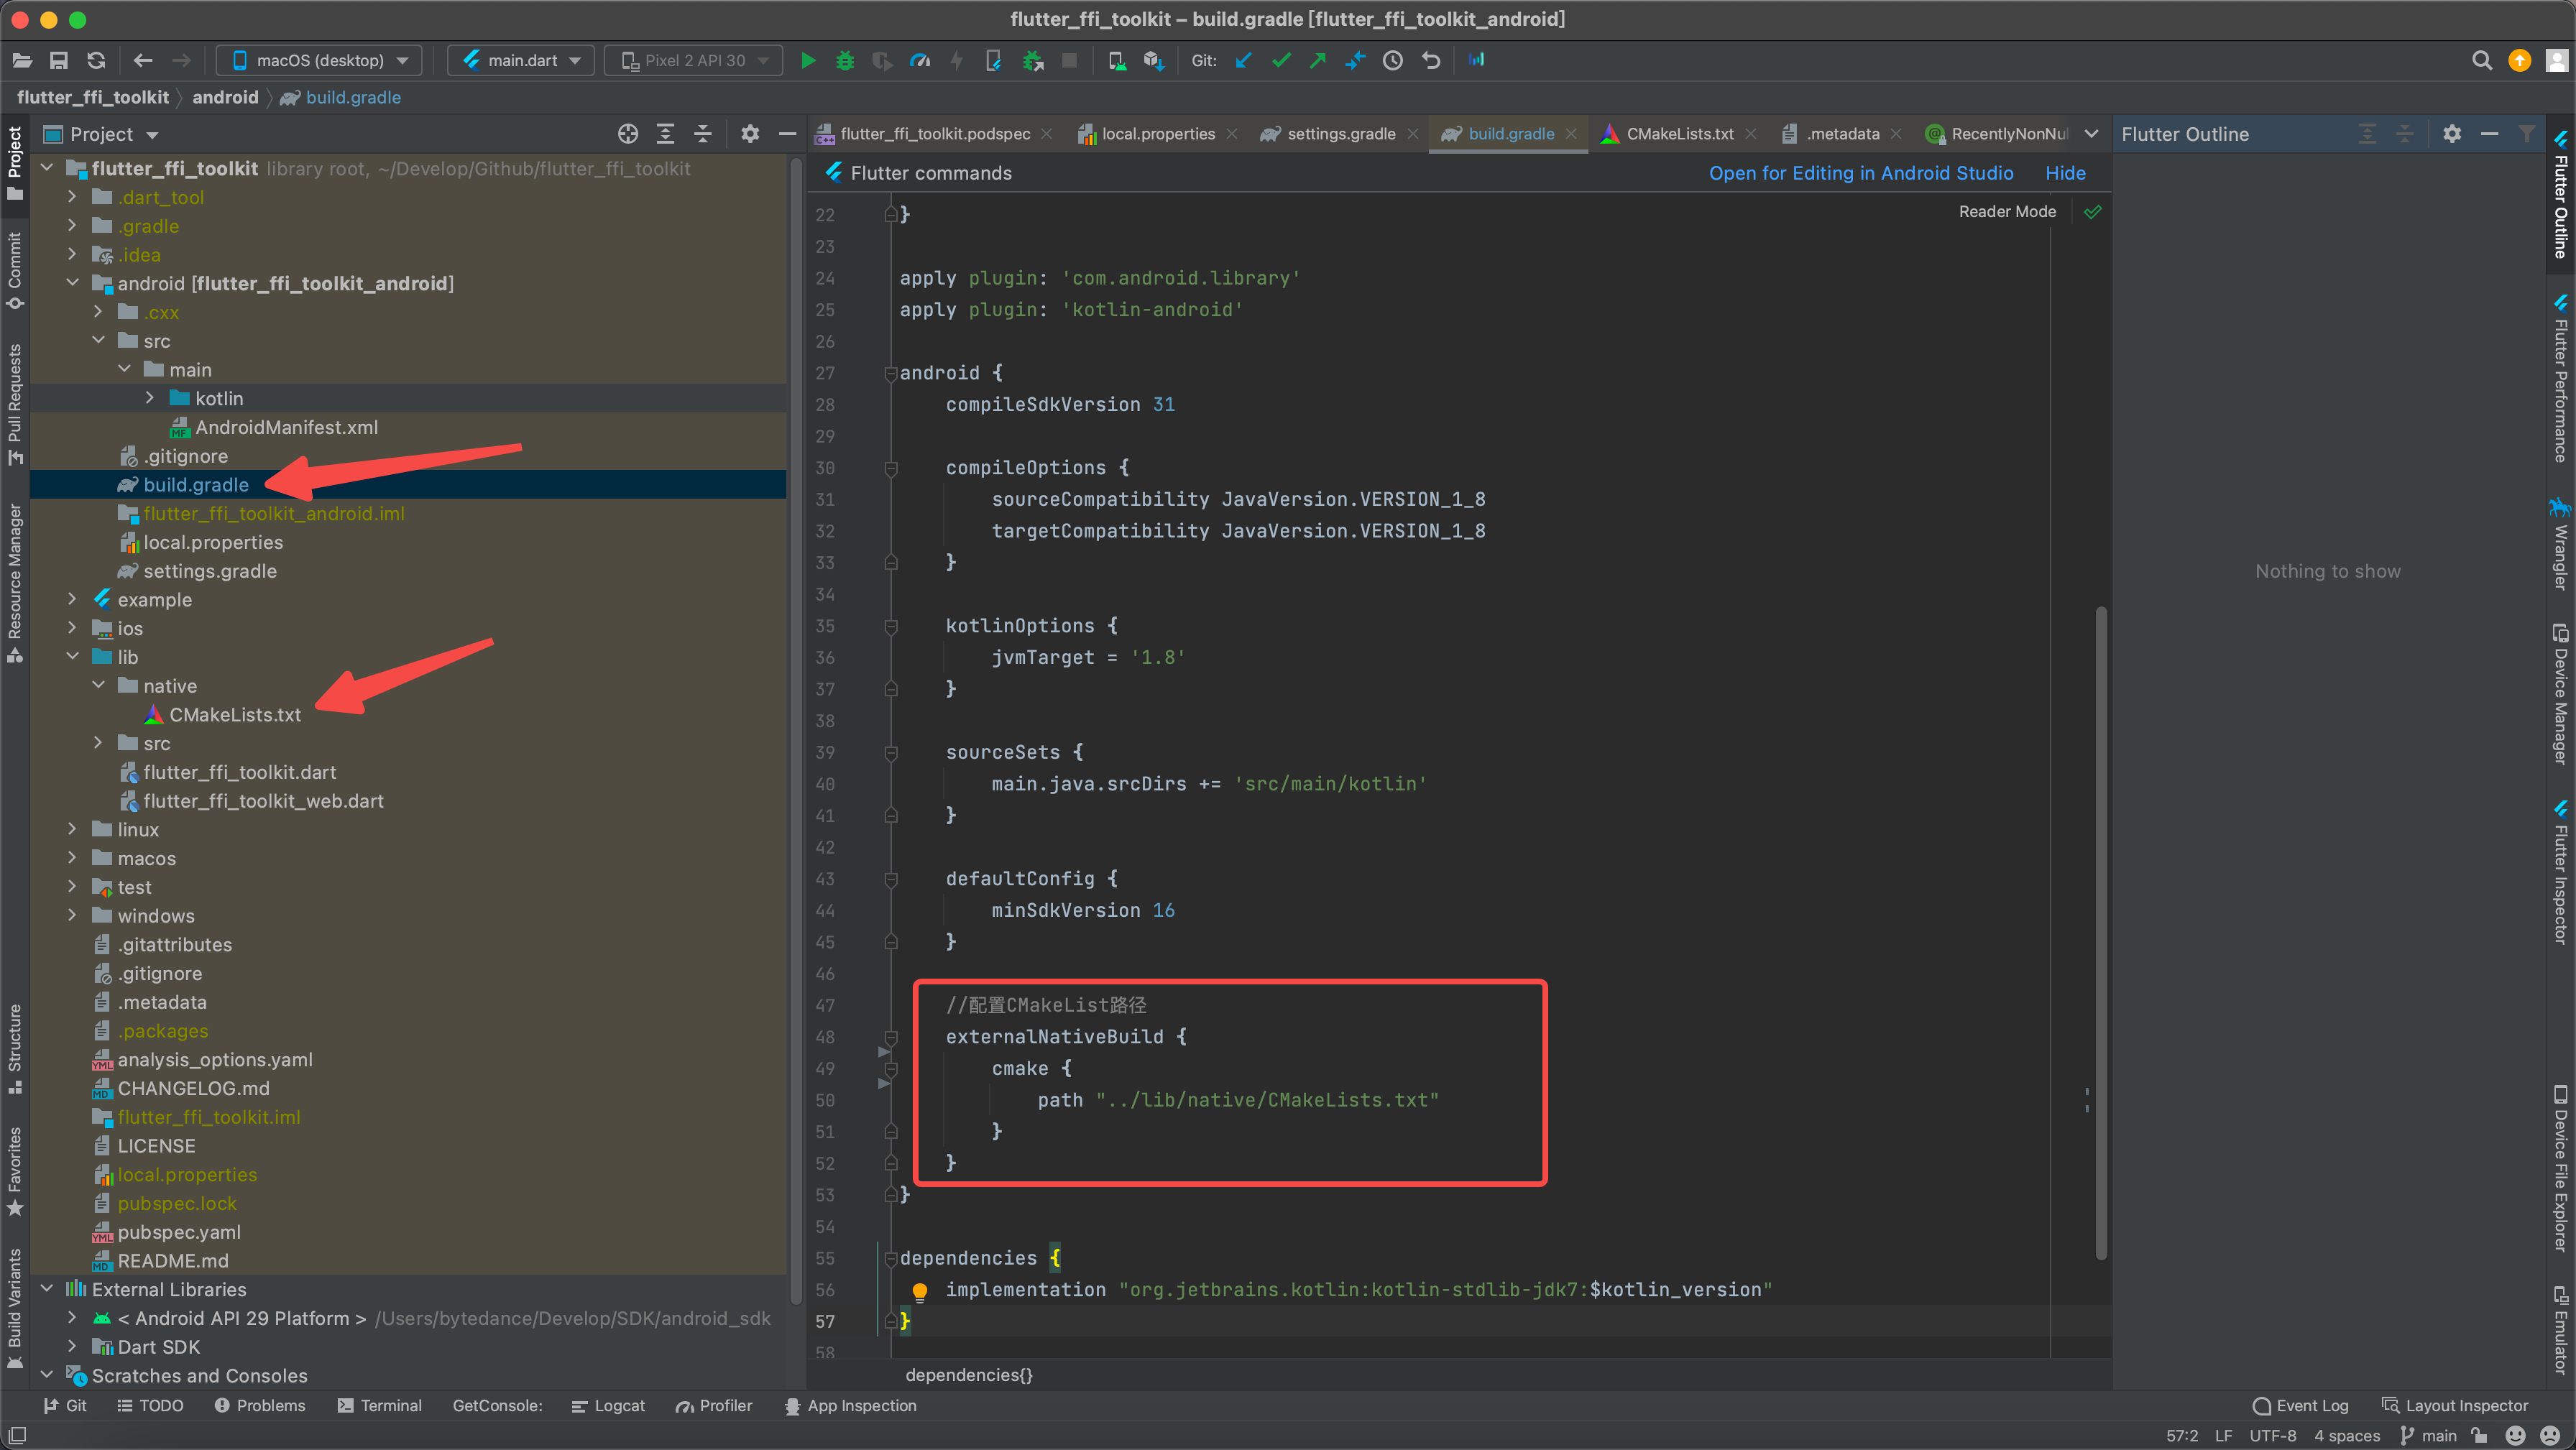Select the Pixel 2 API 30 device dropdown
This screenshot has width=2576, height=1450.
690,62
